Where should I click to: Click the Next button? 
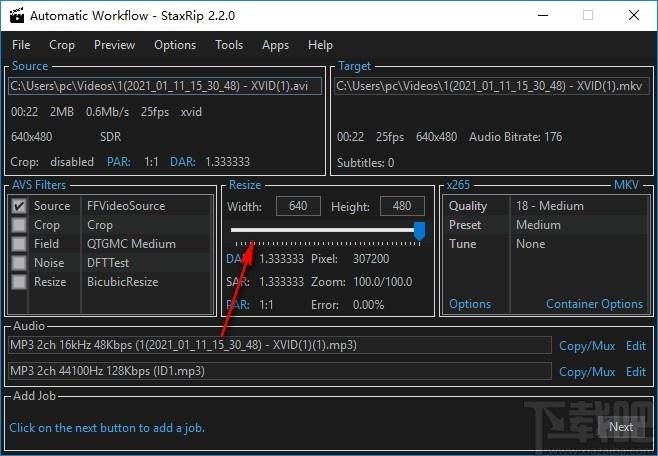[x=621, y=427]
